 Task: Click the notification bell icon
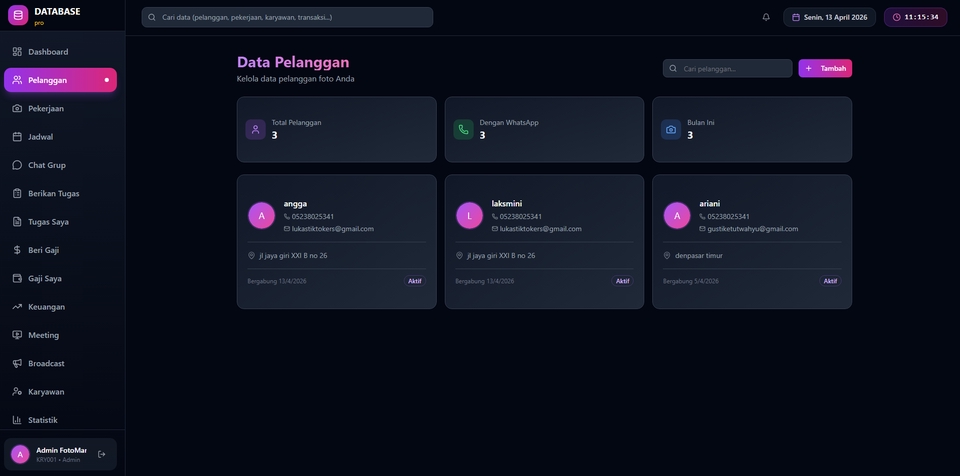pos(766,17)
